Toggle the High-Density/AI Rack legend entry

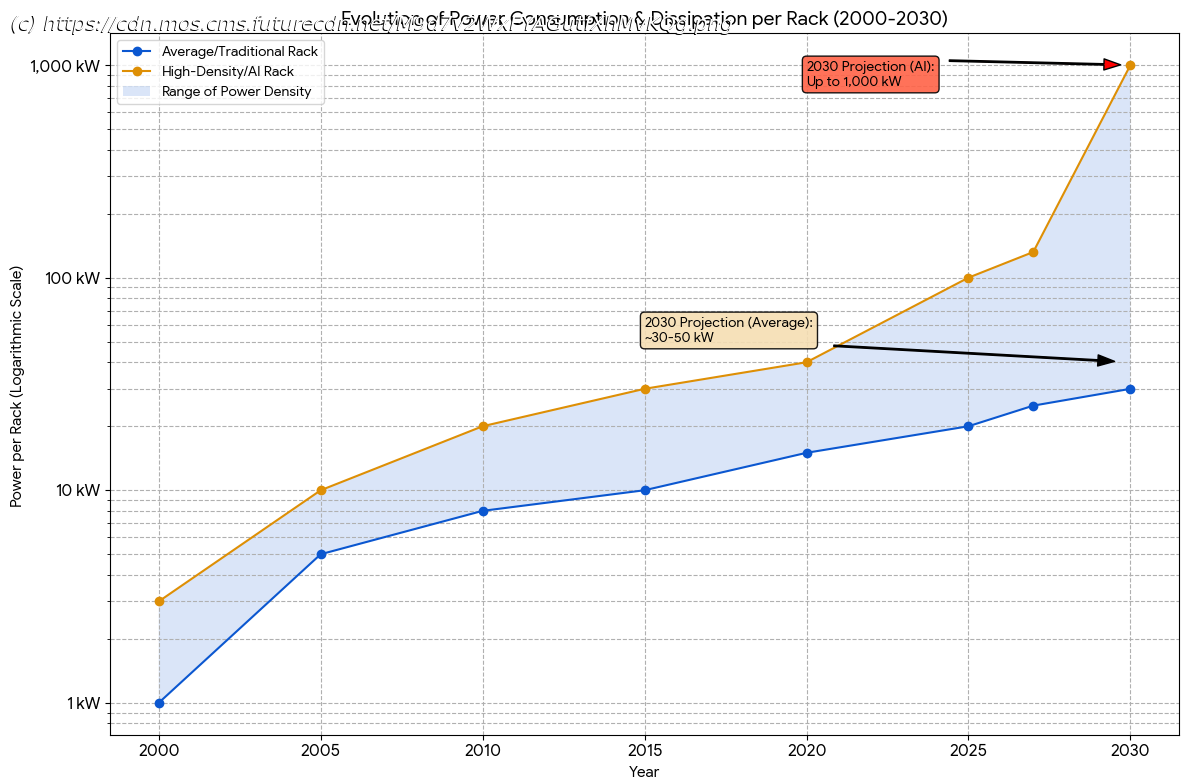coord(227,71)
